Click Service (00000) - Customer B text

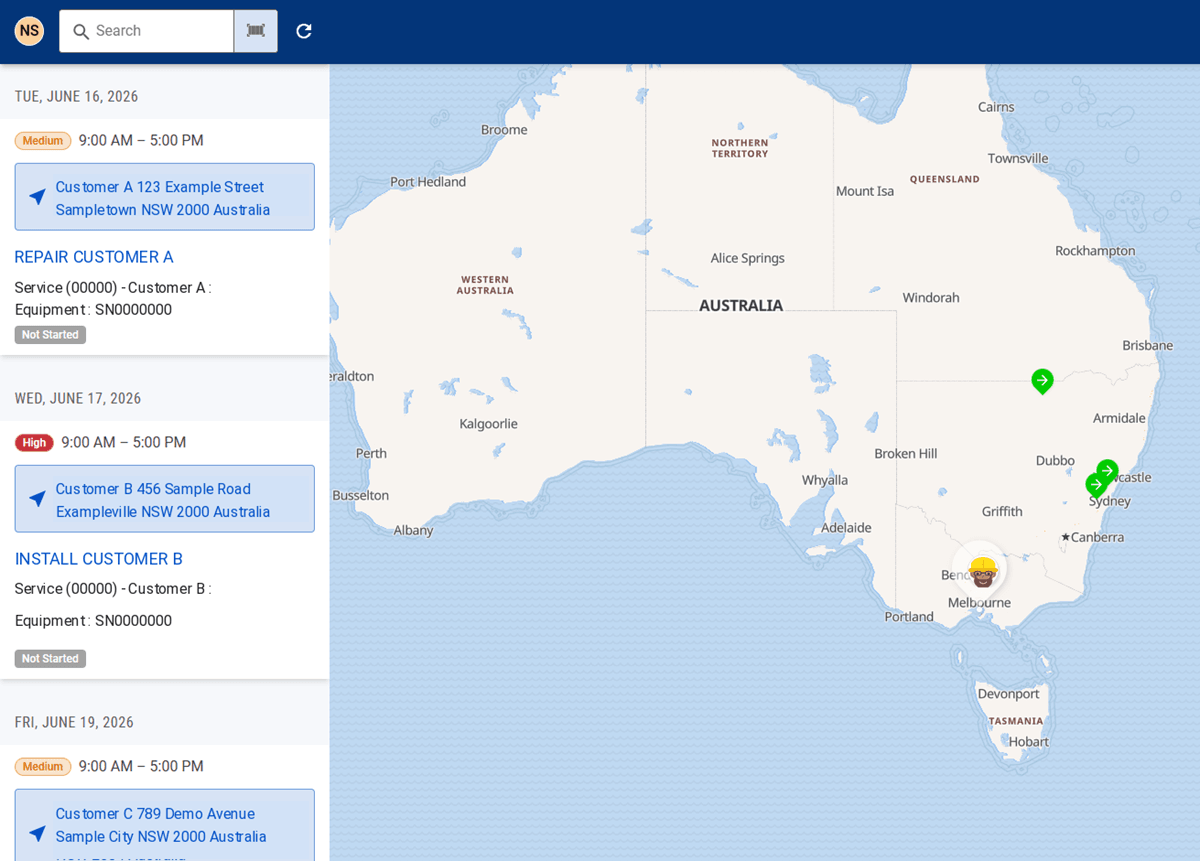113,589
